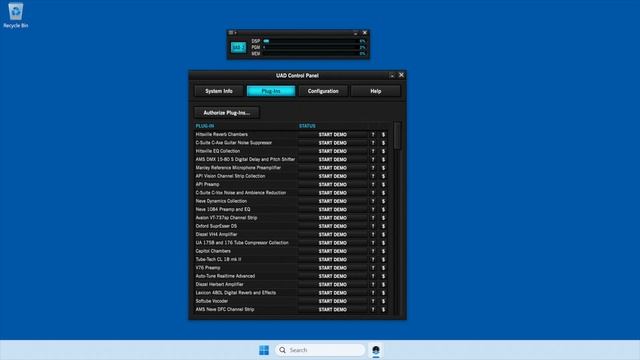The height and width of the screenshot is (360, 640).
Task: Open help for UA 175B and 176 Compressor
Action: [x=373, y=243]
